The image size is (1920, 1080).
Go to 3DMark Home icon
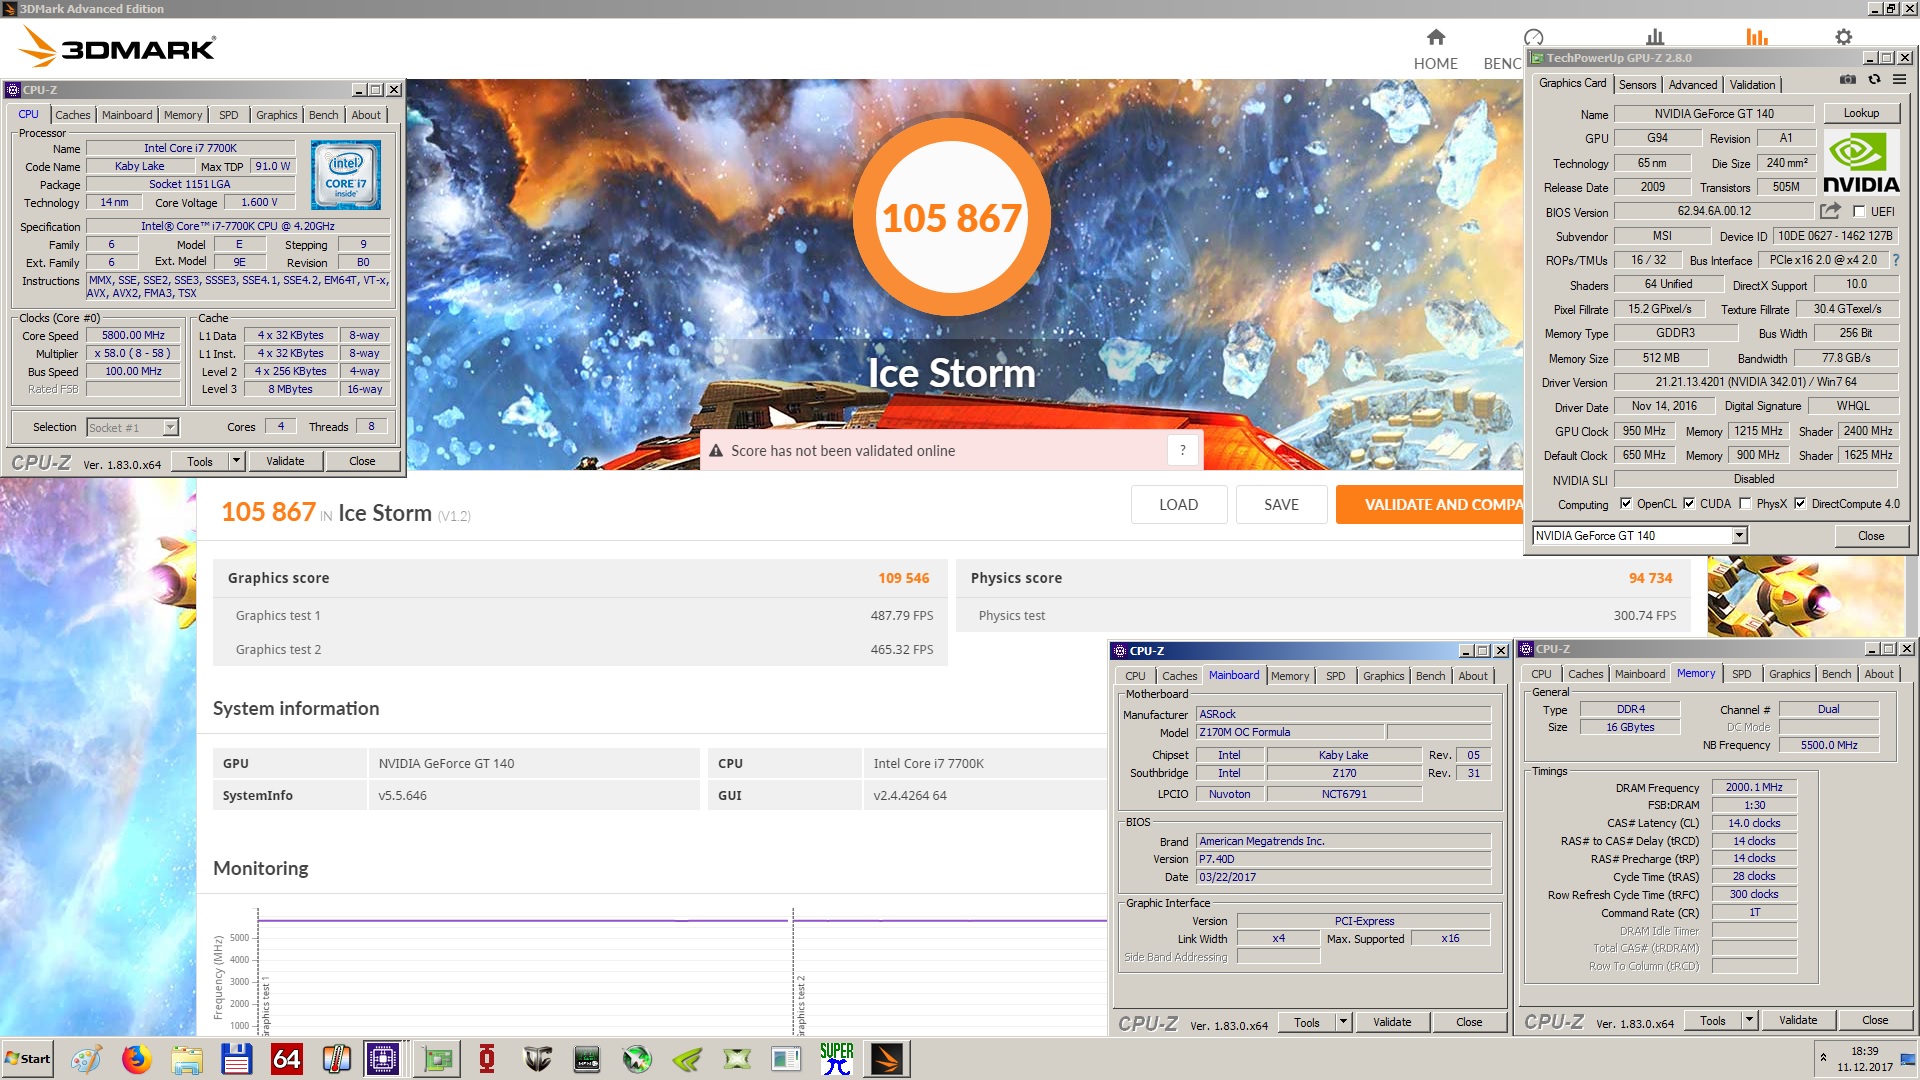click(x=1436, y=38)
